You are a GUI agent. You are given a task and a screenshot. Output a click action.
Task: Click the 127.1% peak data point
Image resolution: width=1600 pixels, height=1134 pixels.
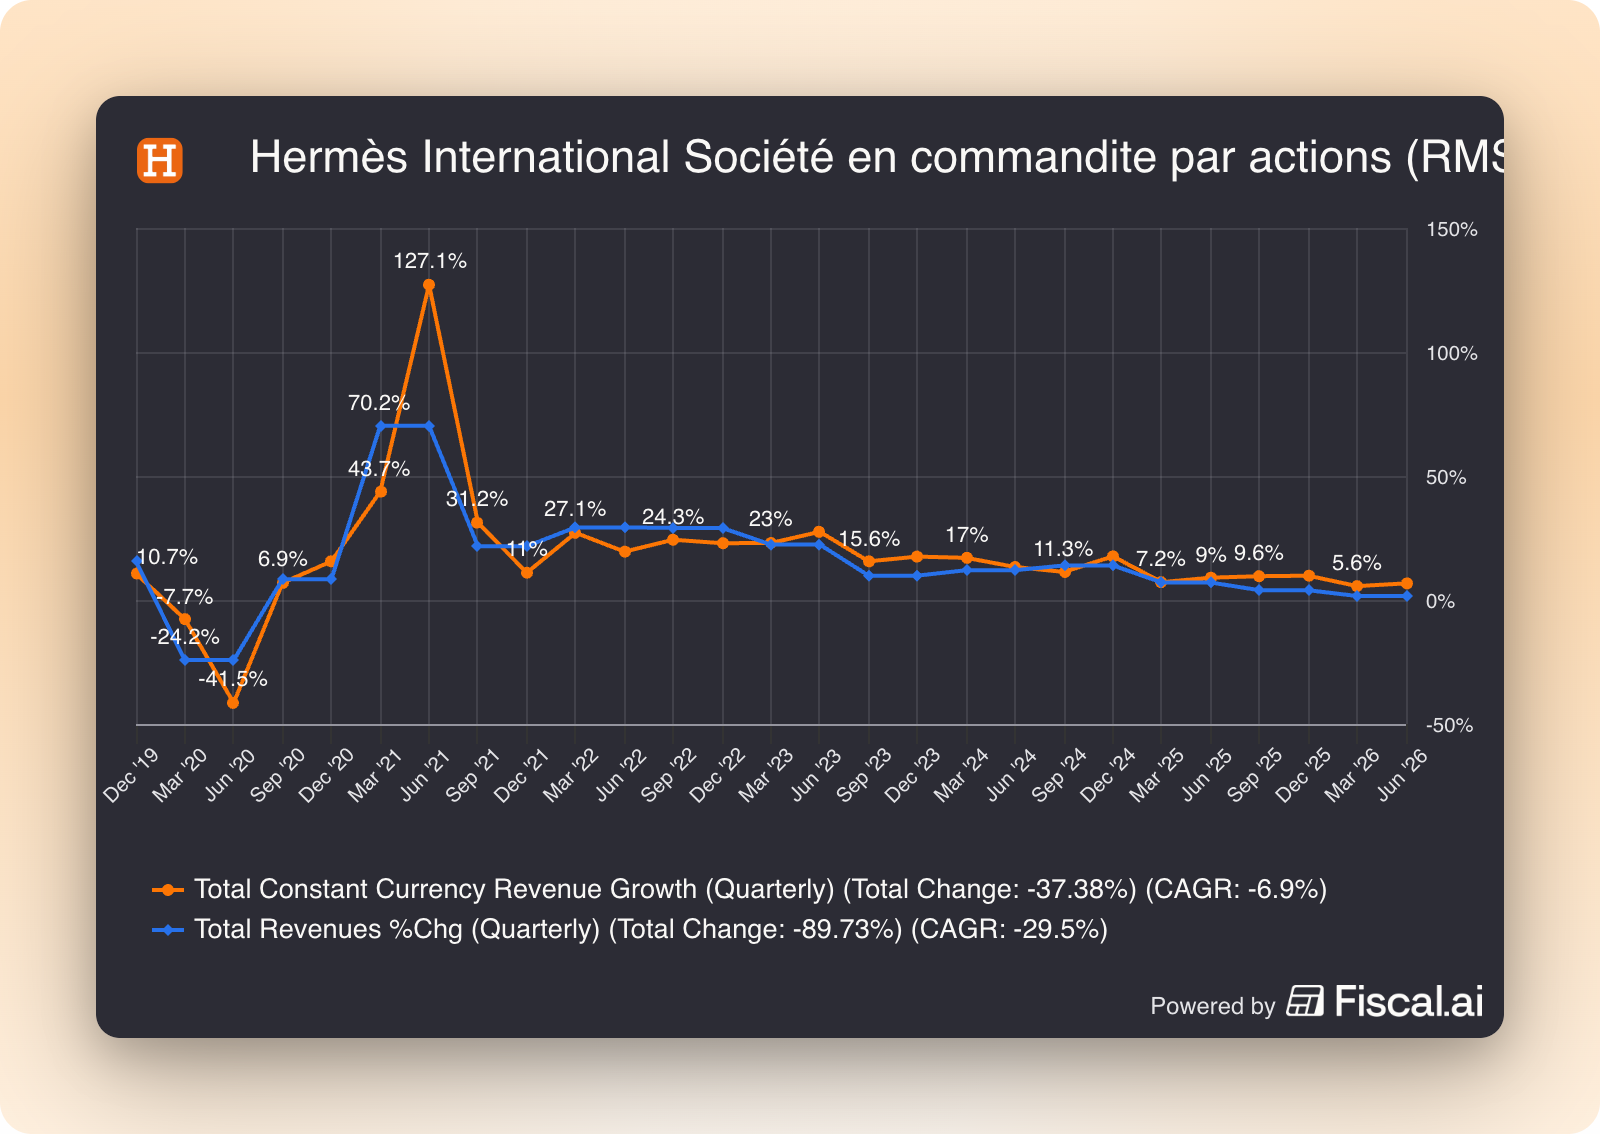[429, 285]
